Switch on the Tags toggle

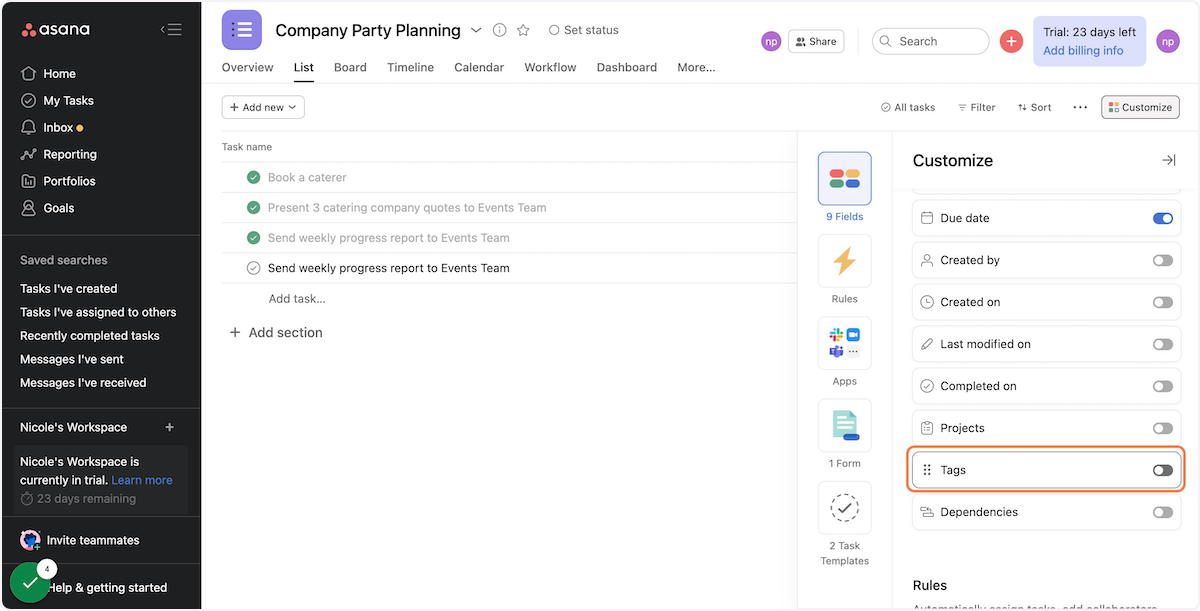(x=1162, y=470)
